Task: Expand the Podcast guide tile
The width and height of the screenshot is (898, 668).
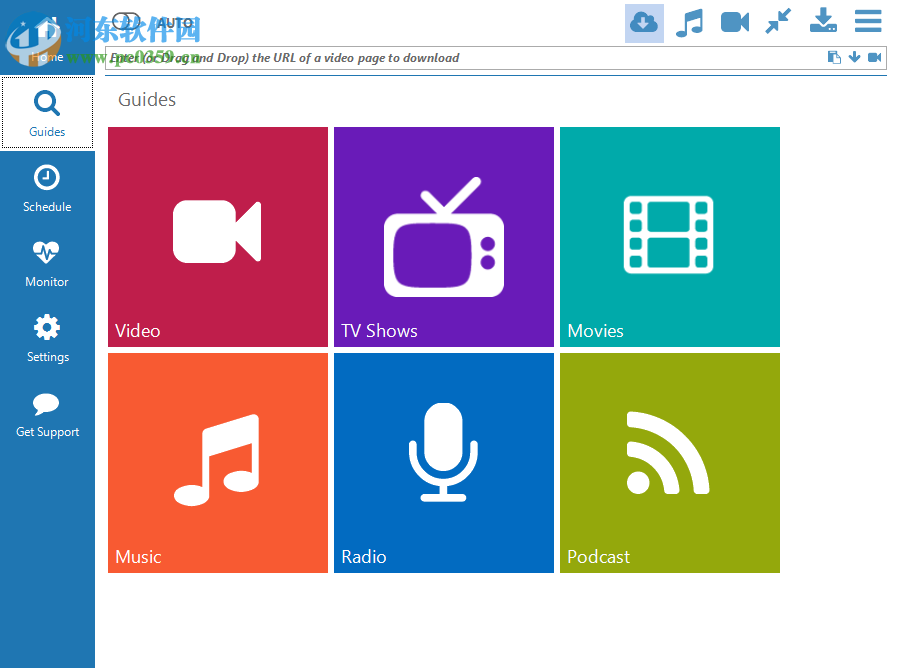Action: (669, 462)
